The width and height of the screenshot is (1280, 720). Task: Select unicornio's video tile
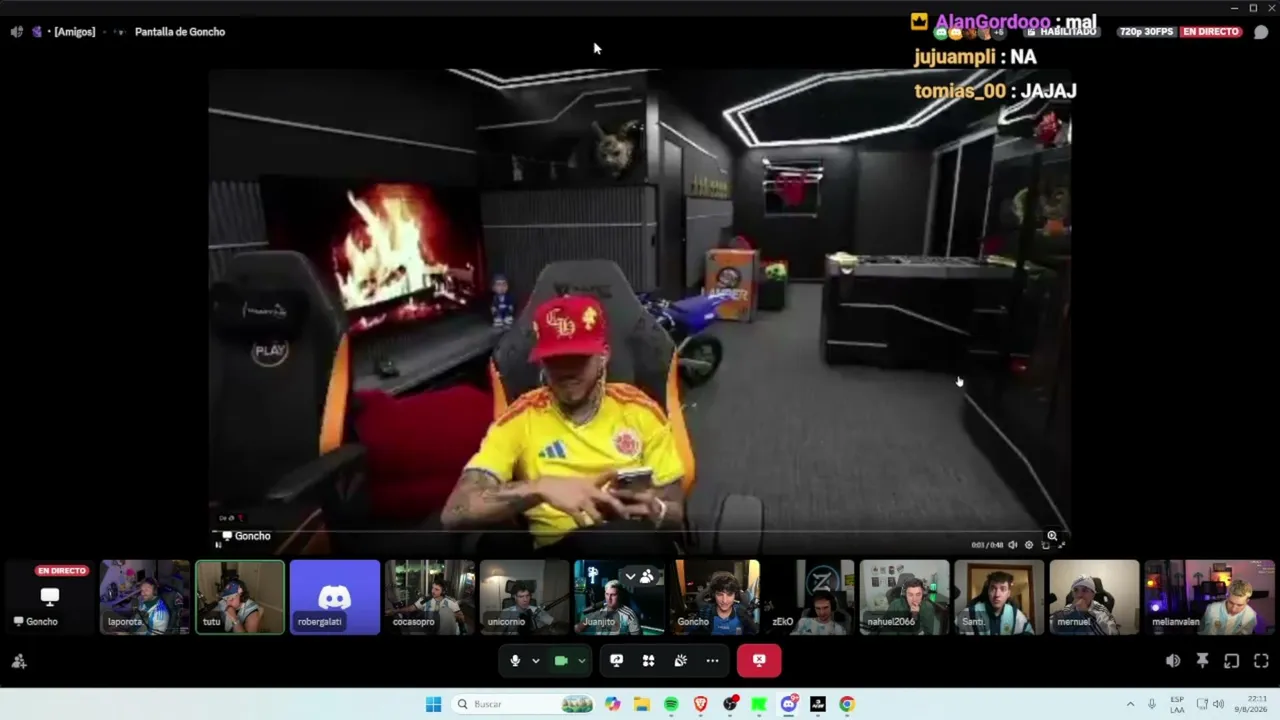tap(525, 597)
